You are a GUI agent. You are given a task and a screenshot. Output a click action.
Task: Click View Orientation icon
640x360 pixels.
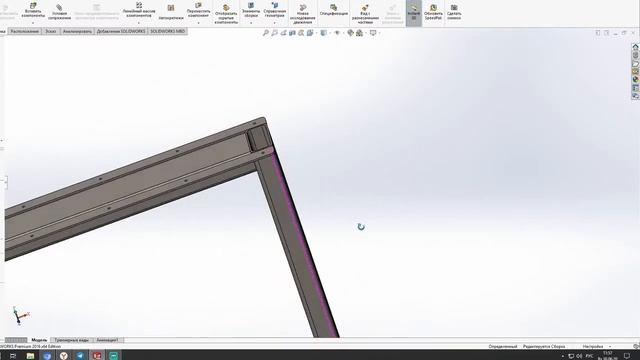pos(310,33)
